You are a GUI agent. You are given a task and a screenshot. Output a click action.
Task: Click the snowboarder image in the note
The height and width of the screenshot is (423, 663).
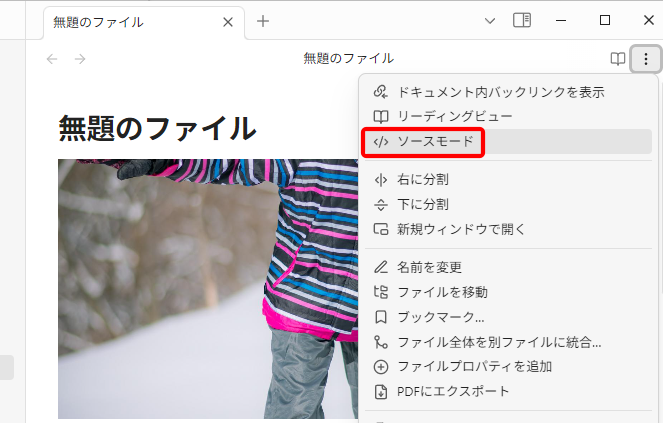tap(208, 288)
